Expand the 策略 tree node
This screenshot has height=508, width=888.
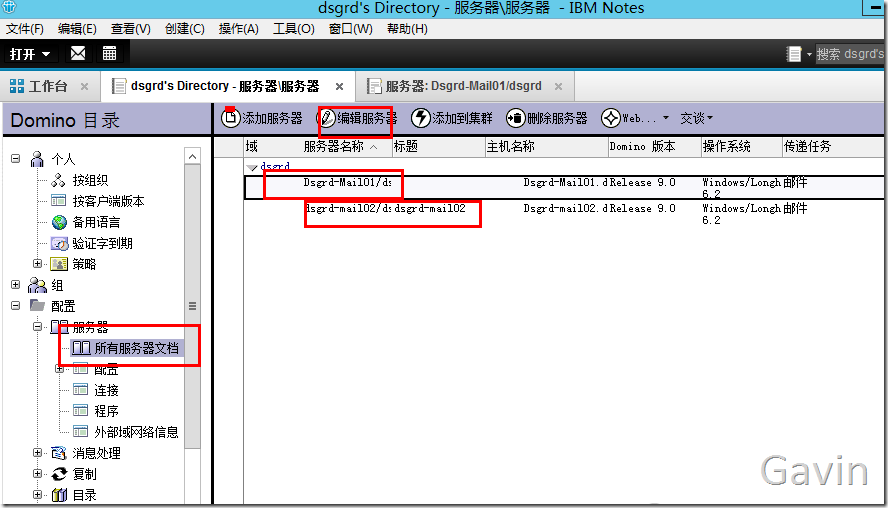[37, 263]
